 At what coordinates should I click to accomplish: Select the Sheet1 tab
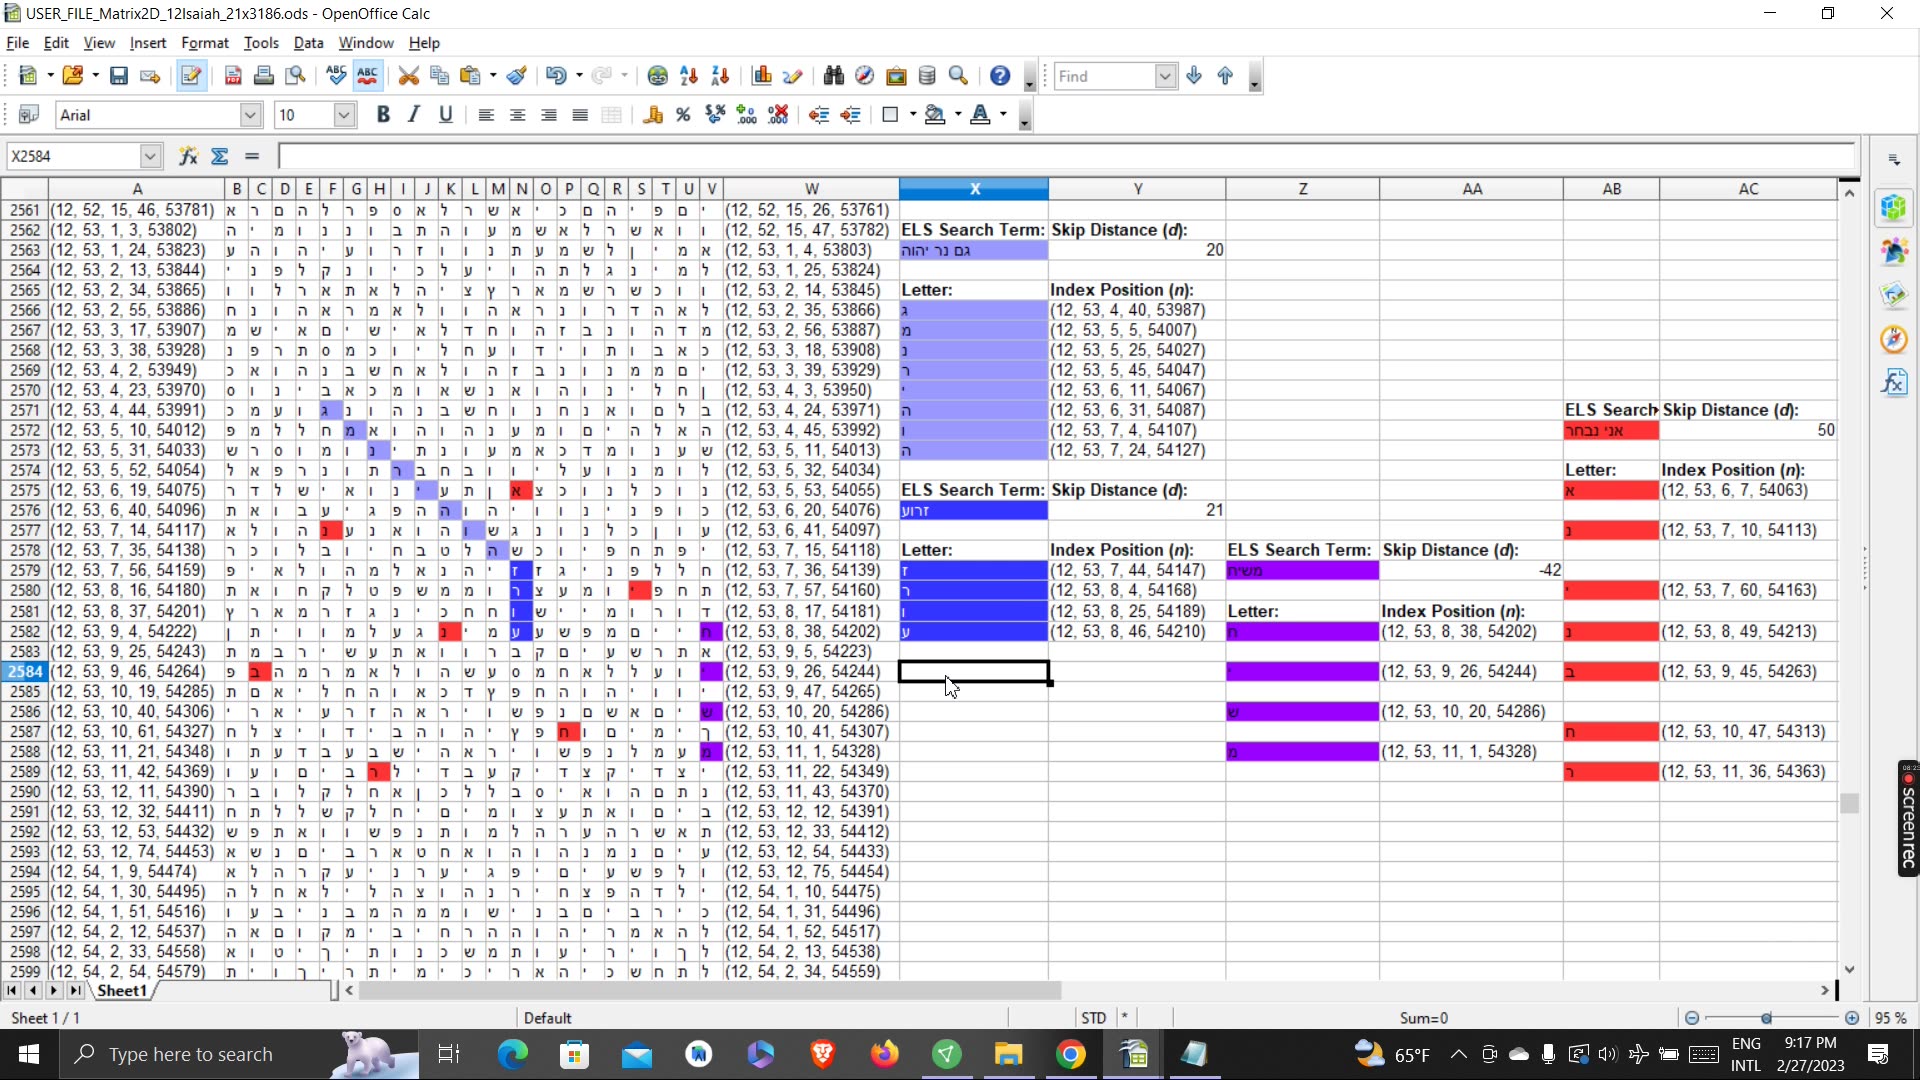tap(122, 990)
